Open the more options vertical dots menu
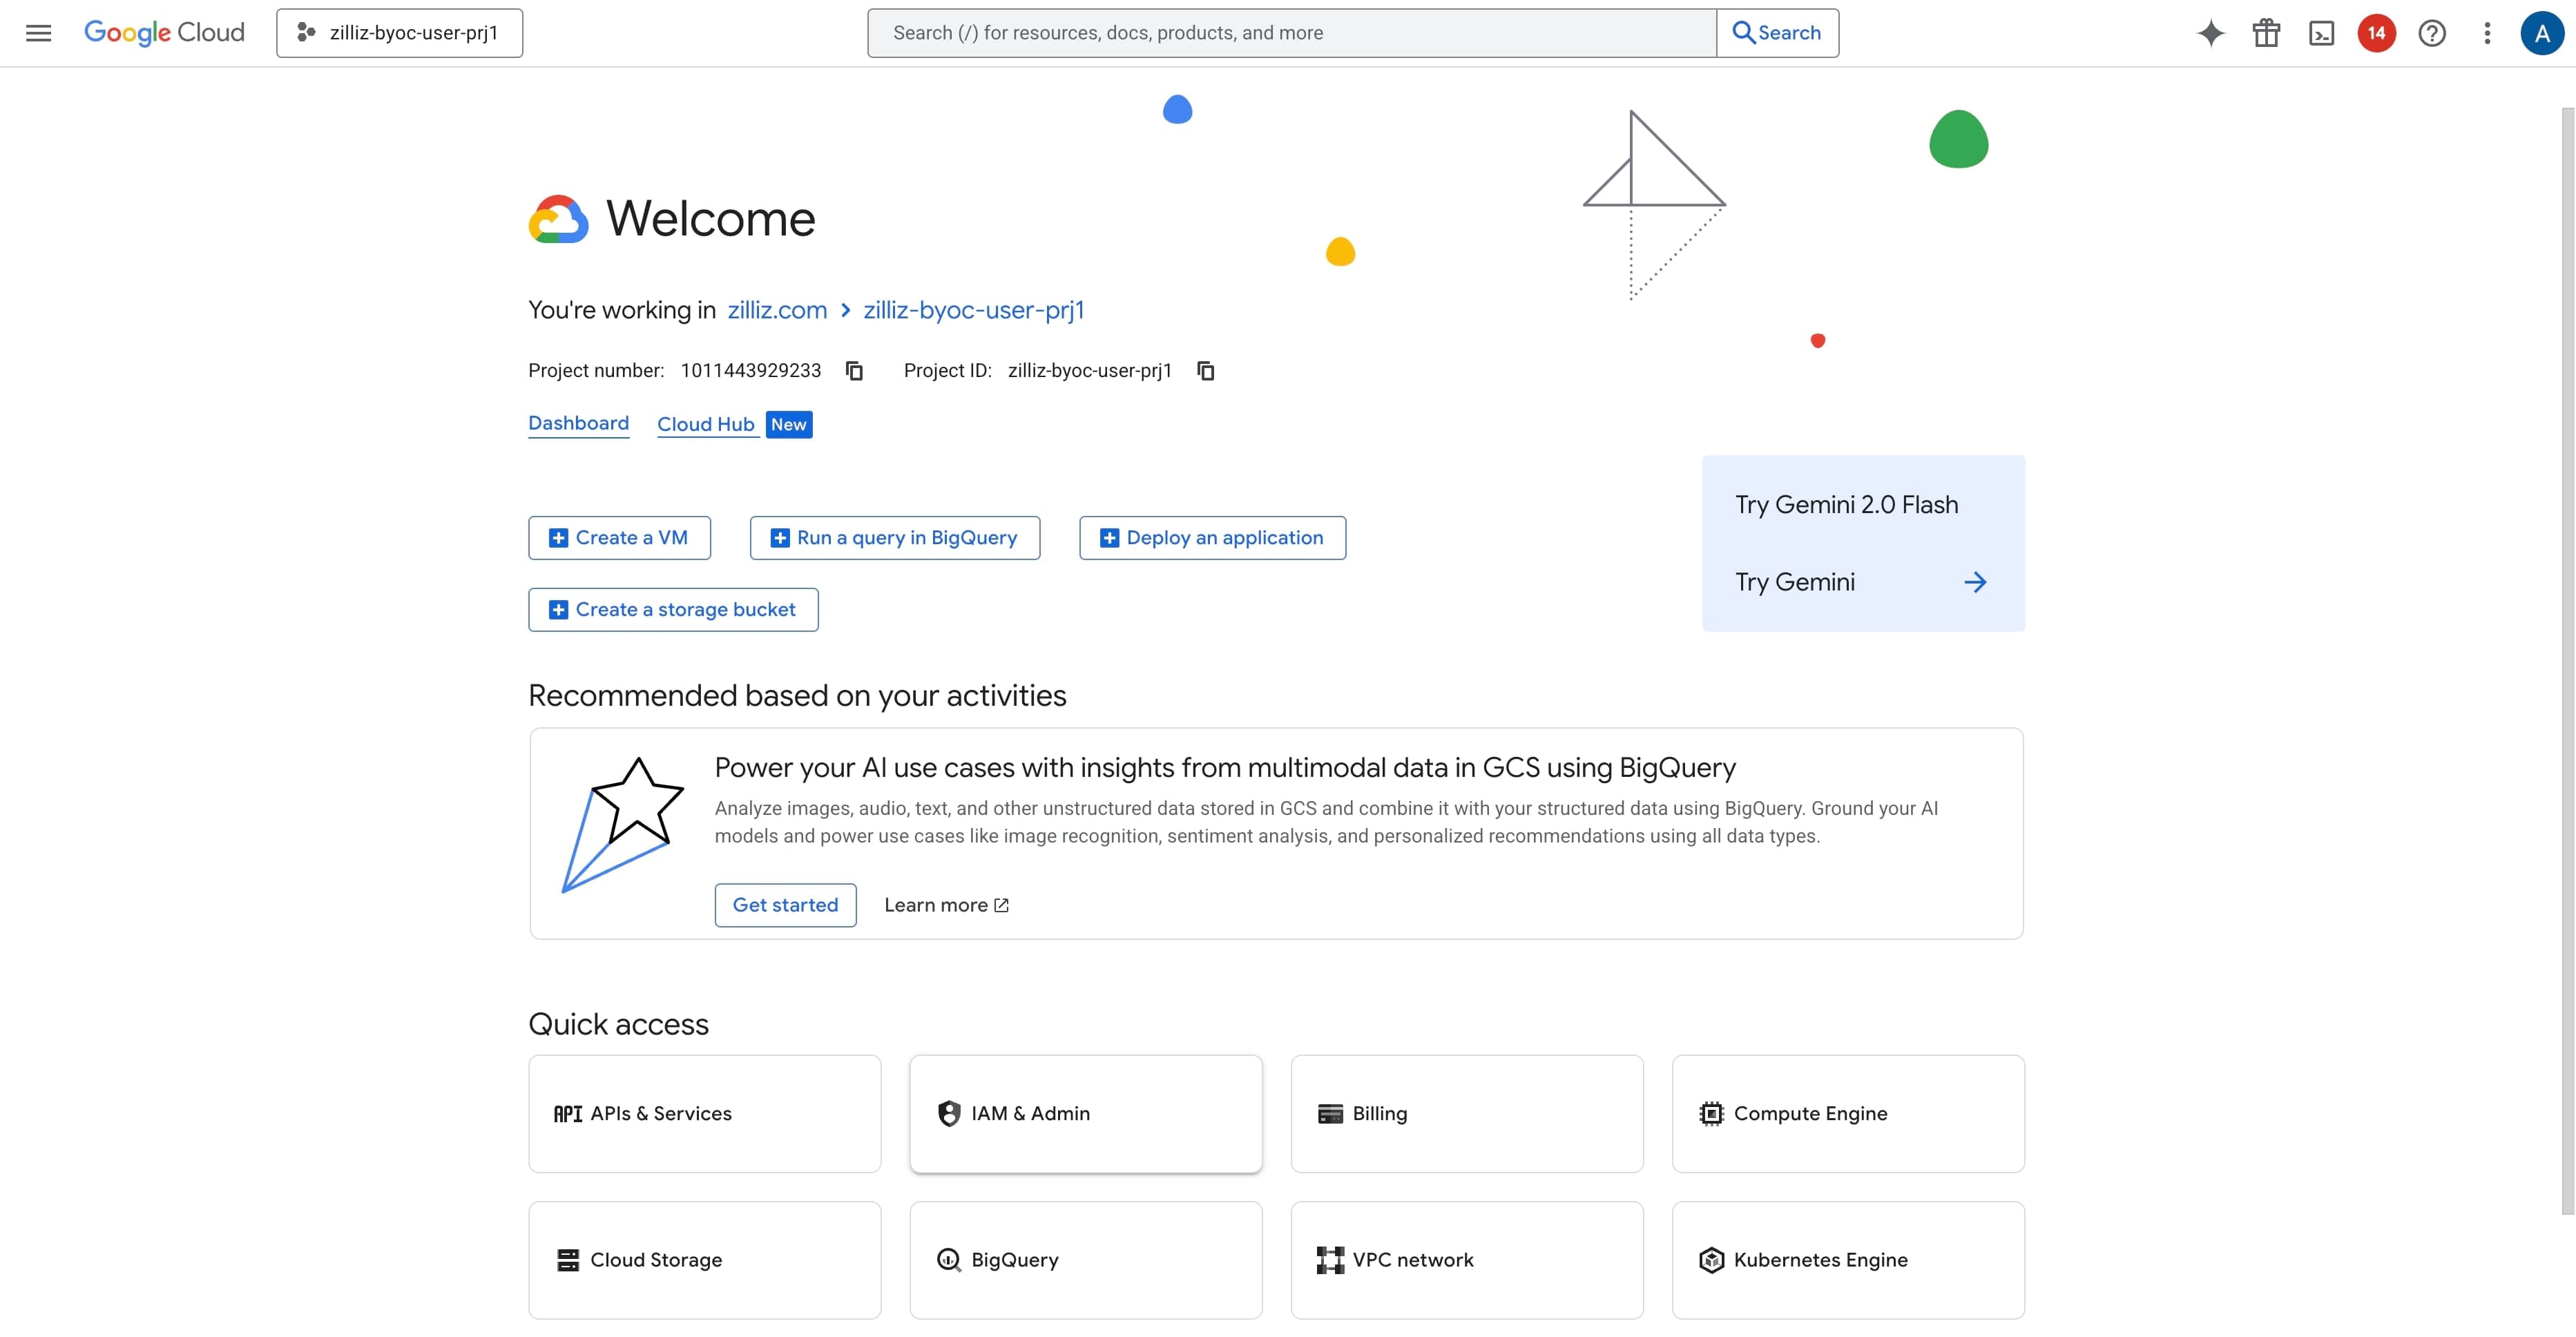The width and height of the screenshot is (2576, 1337). click(x=2487, y=33)
